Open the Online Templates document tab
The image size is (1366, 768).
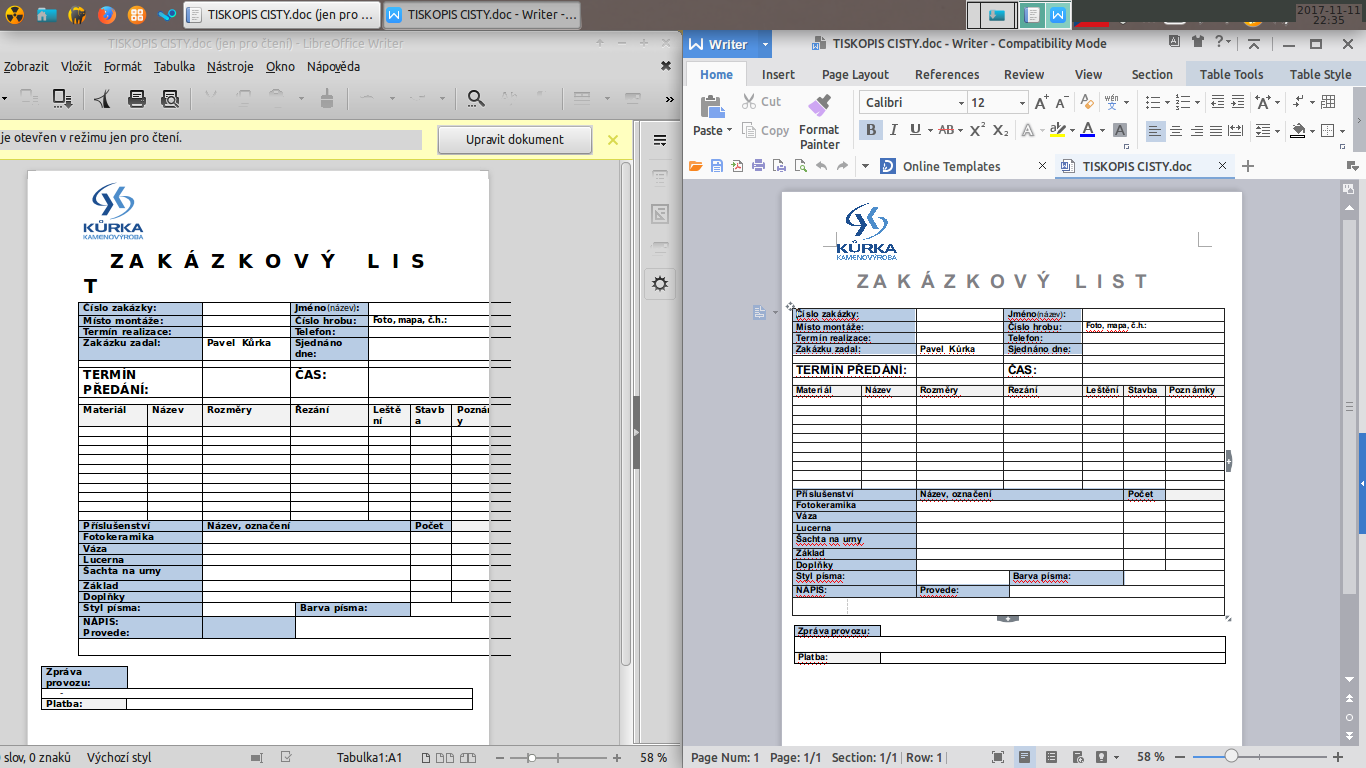tap(950, 166)
